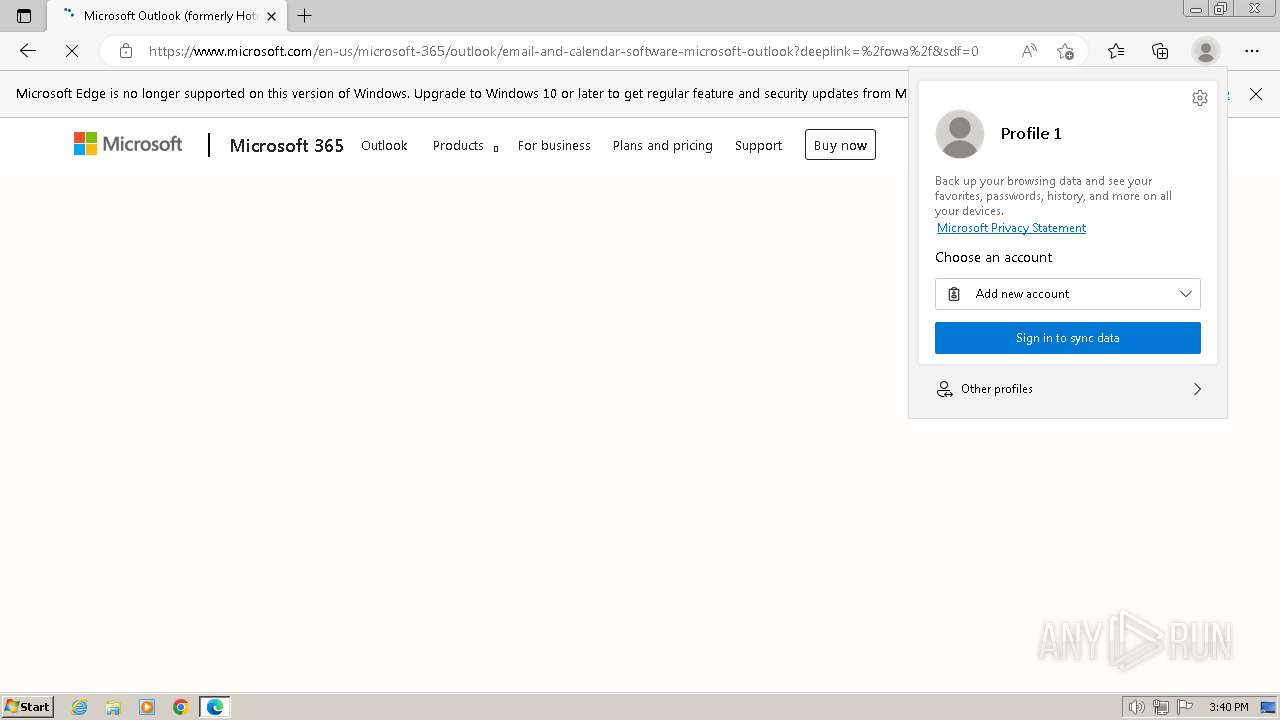This screenshot has width=1280, height=720.
Task: Open For business navigation item
Action: [554, 146]
